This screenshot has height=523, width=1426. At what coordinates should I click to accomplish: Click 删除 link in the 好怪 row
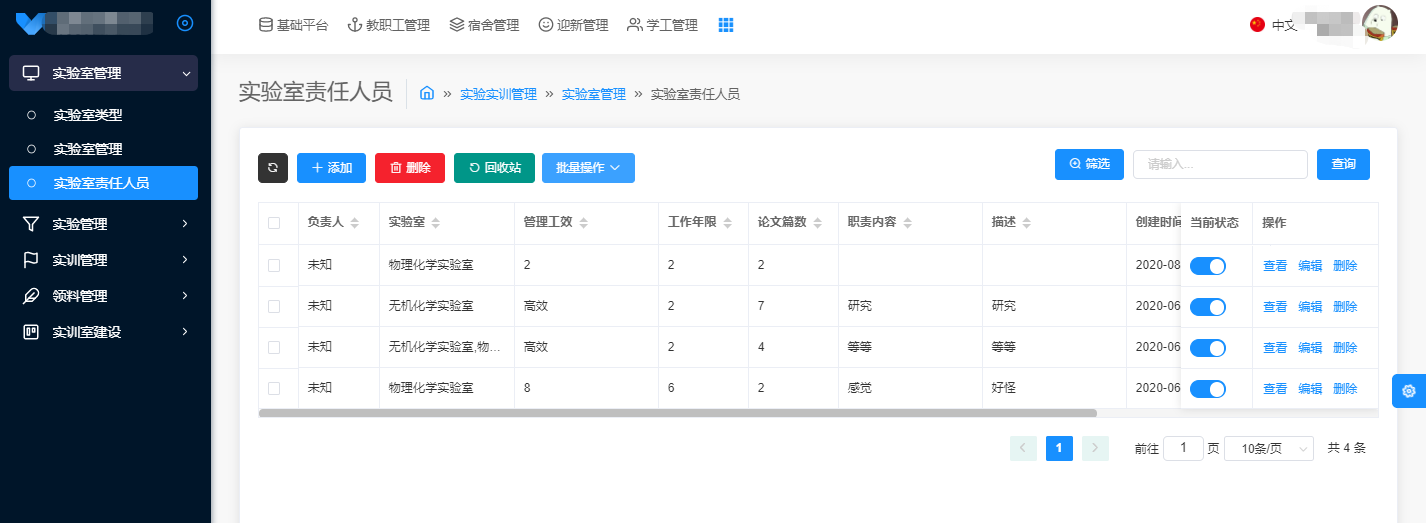pyautogui.click(x=1345, y=389)
